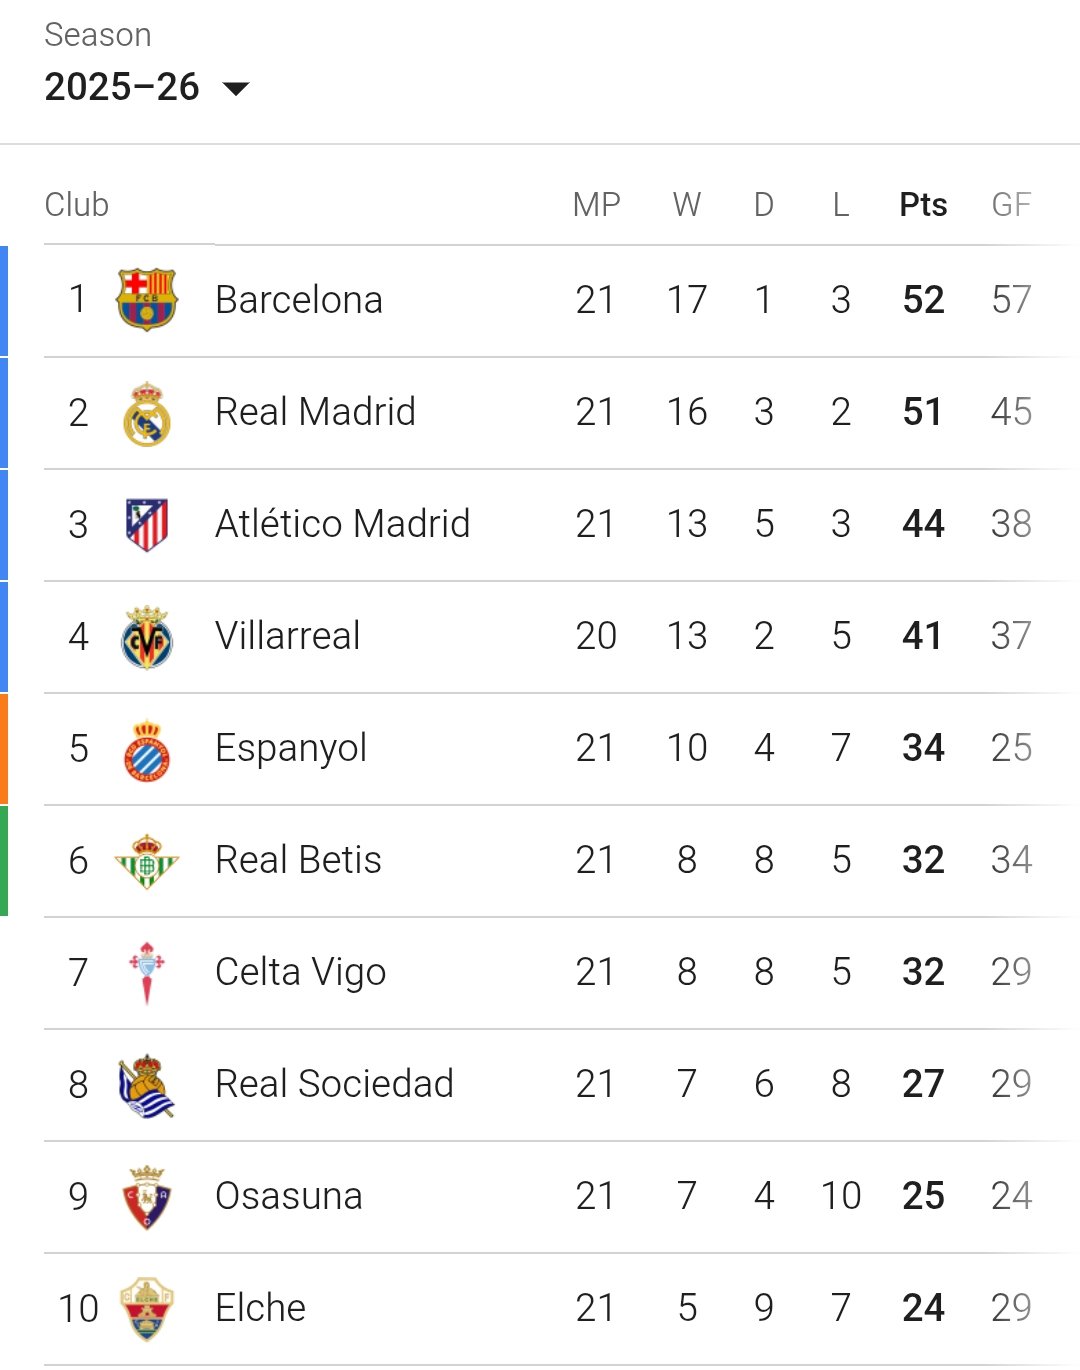Open the Real Sociedad name link
Screen dimensions: 1080x1370
tap(334, 1084)
